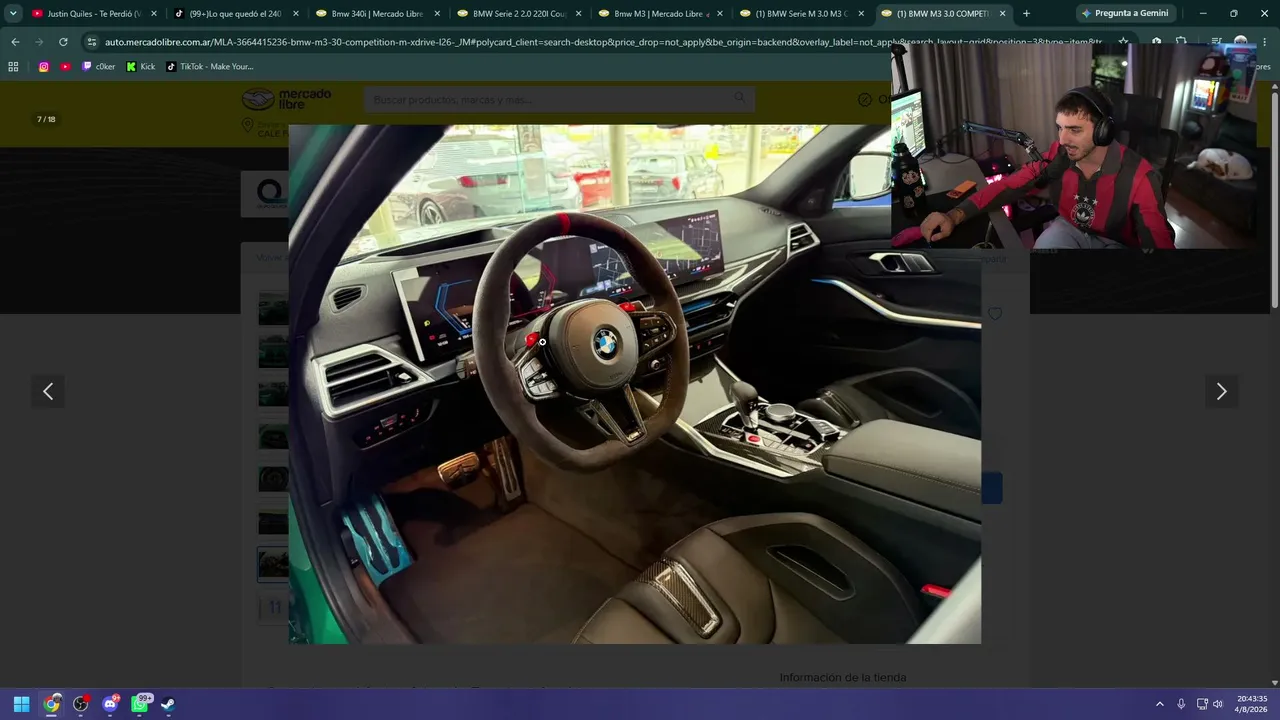Open the Kick bookmark

click(141, 66)
